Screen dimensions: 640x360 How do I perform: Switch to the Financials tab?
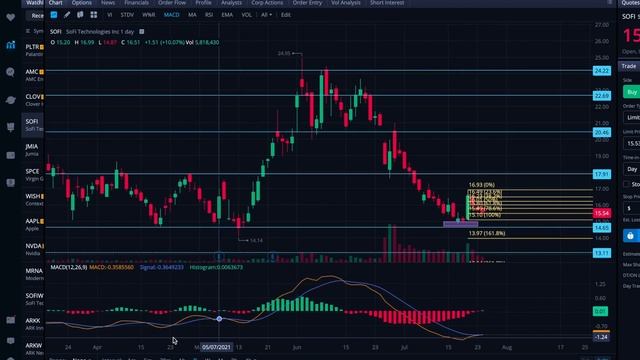tap(136, 3)
